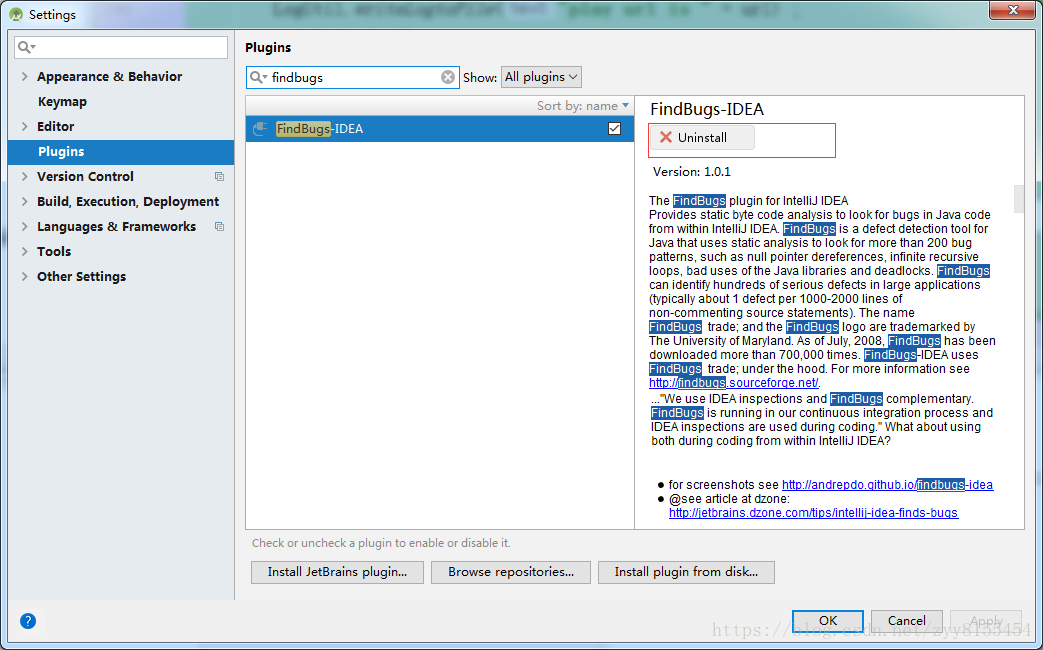
Task: Expand Build, Execution, Deployment arrow
Action: click(25, 202)
